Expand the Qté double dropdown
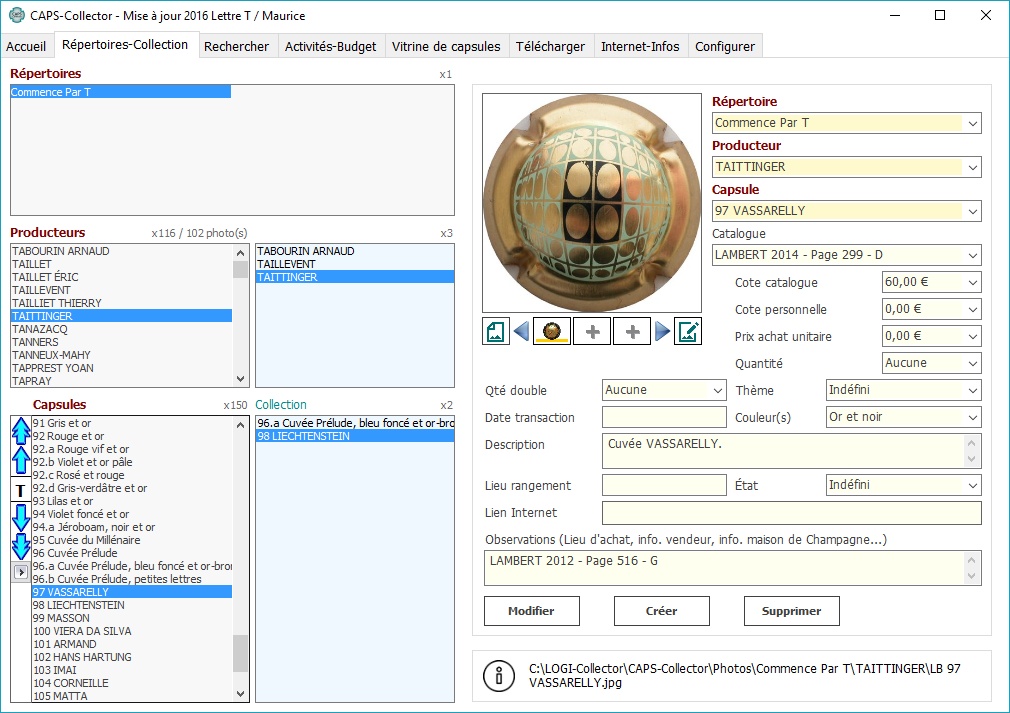Viewport: 1010px width, 713px height. point(718,390)
